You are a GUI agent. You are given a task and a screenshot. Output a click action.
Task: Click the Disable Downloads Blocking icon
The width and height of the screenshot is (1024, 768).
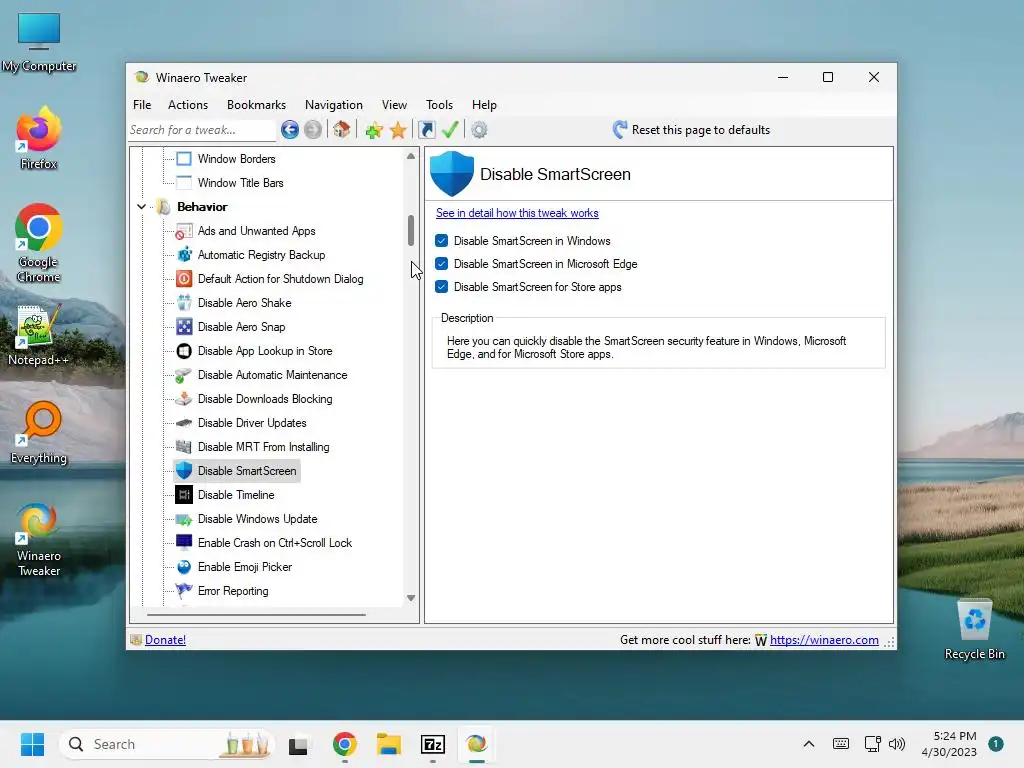coord(184,399)
